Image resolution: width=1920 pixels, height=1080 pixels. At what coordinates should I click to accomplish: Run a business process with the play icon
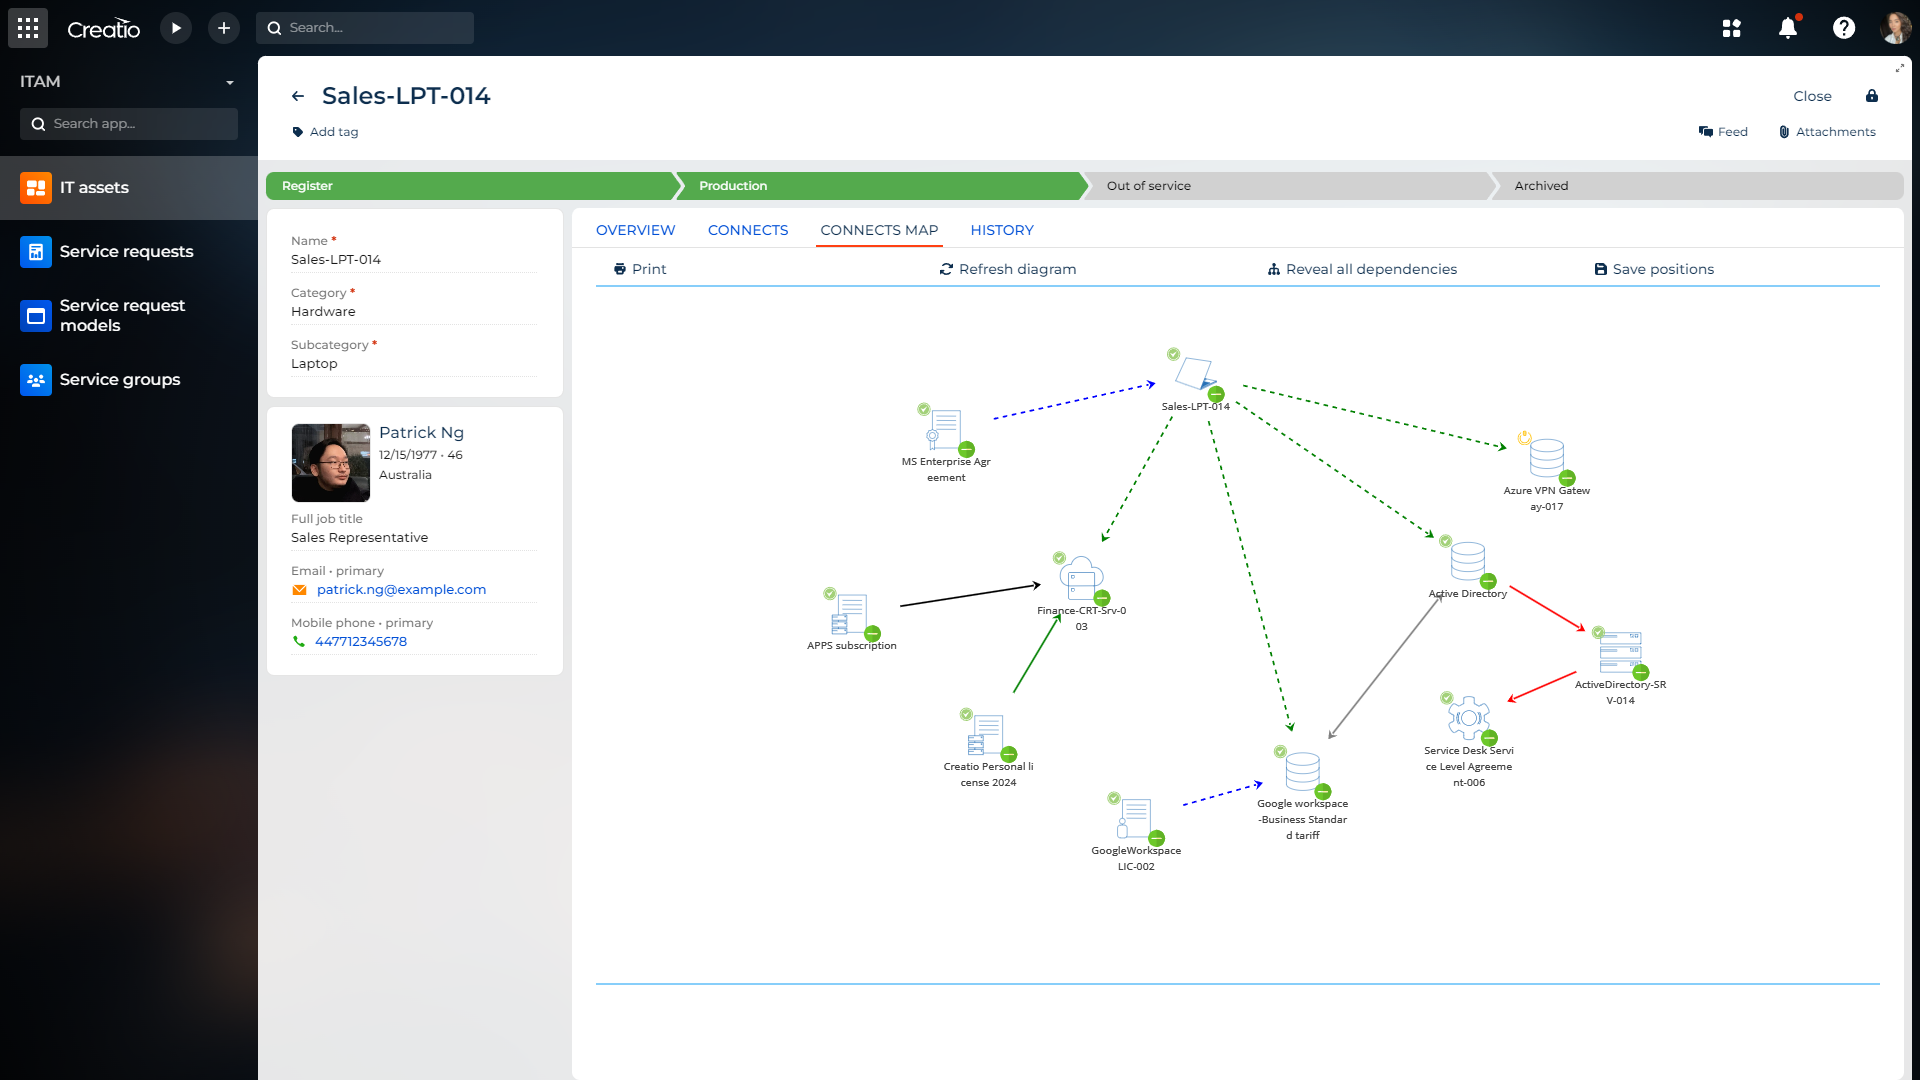pyautogui.click(x=176, y=28)
